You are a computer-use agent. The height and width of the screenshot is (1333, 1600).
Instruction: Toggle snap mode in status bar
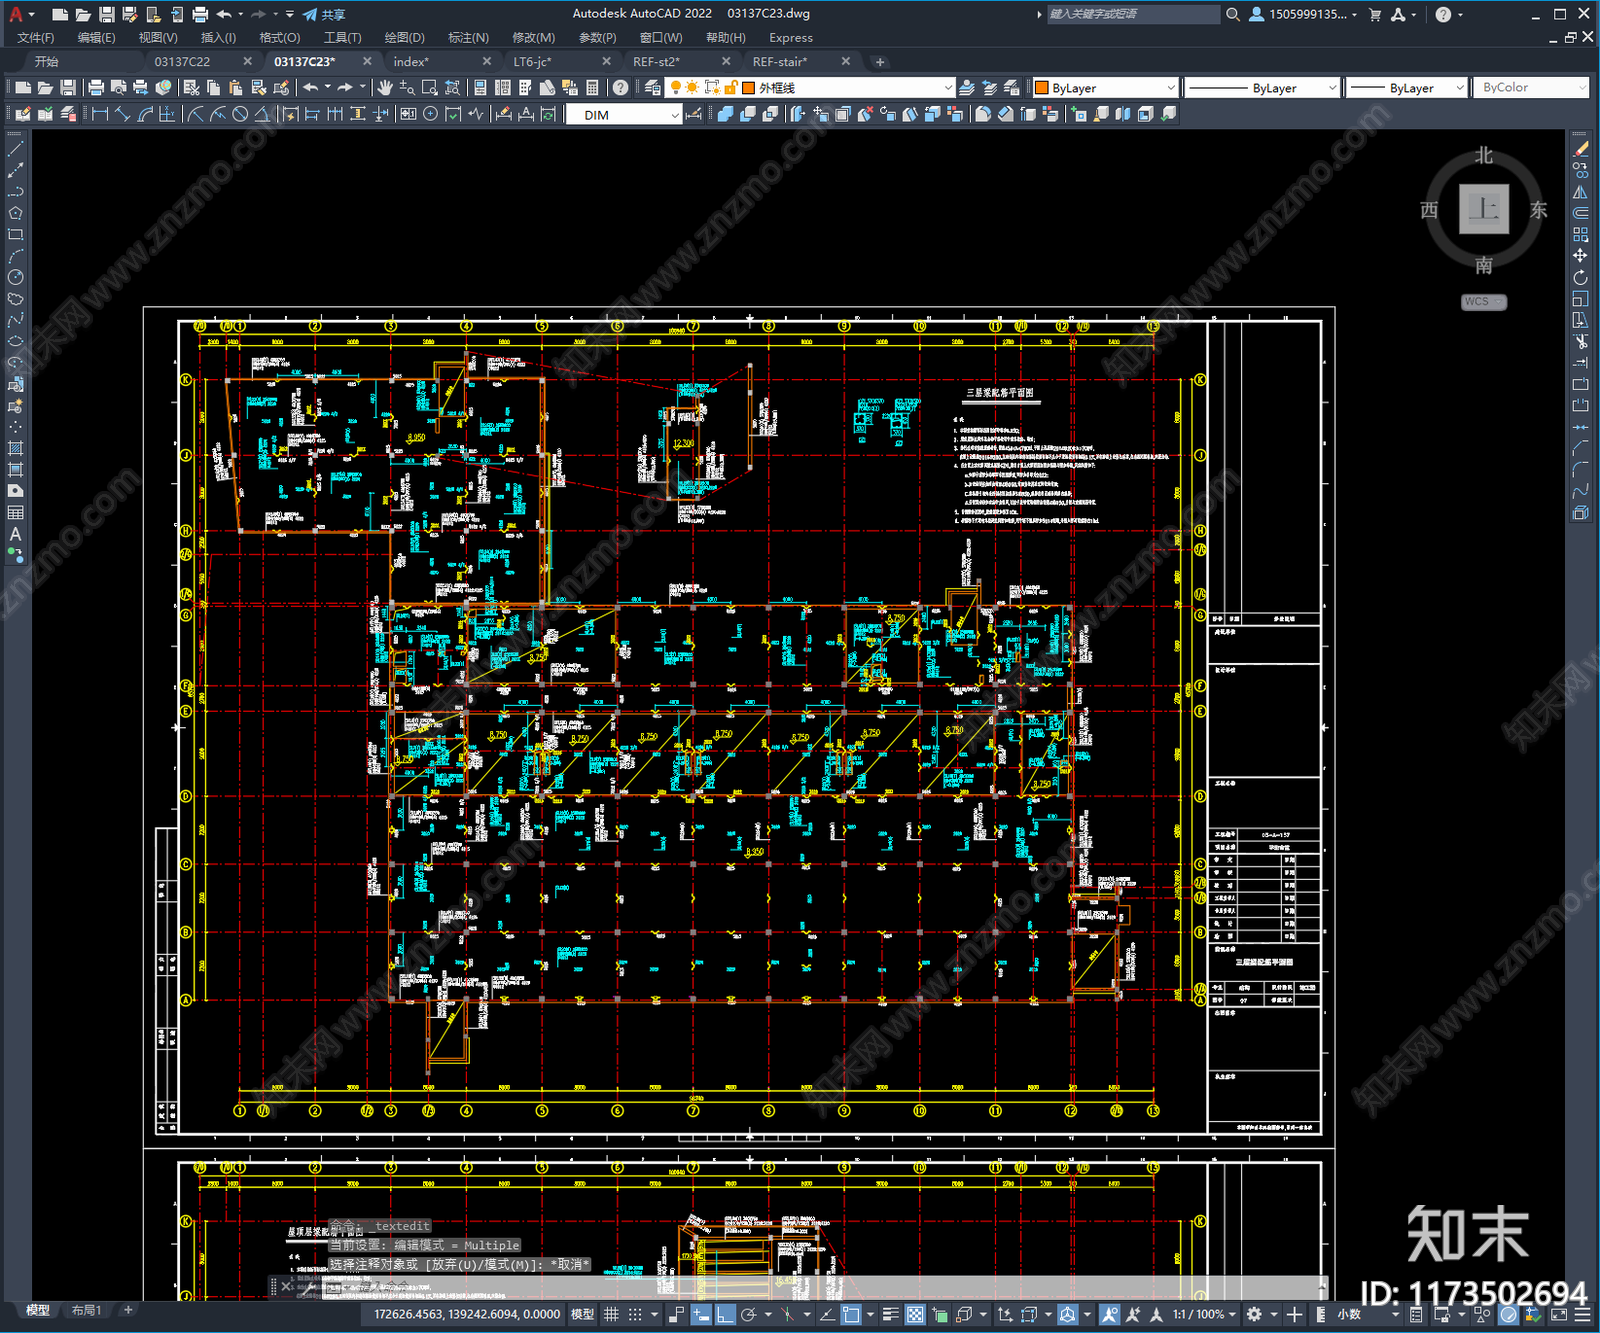click(634, 1314)
